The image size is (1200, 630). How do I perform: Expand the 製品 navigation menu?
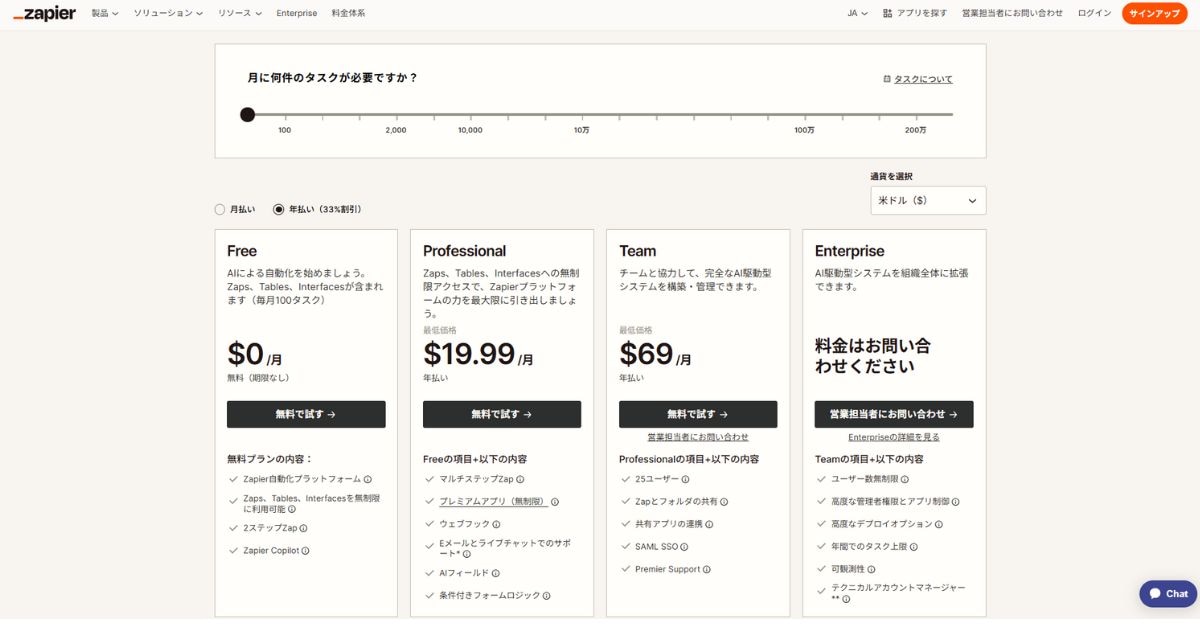pyautogui.click(x=104, y=13)
